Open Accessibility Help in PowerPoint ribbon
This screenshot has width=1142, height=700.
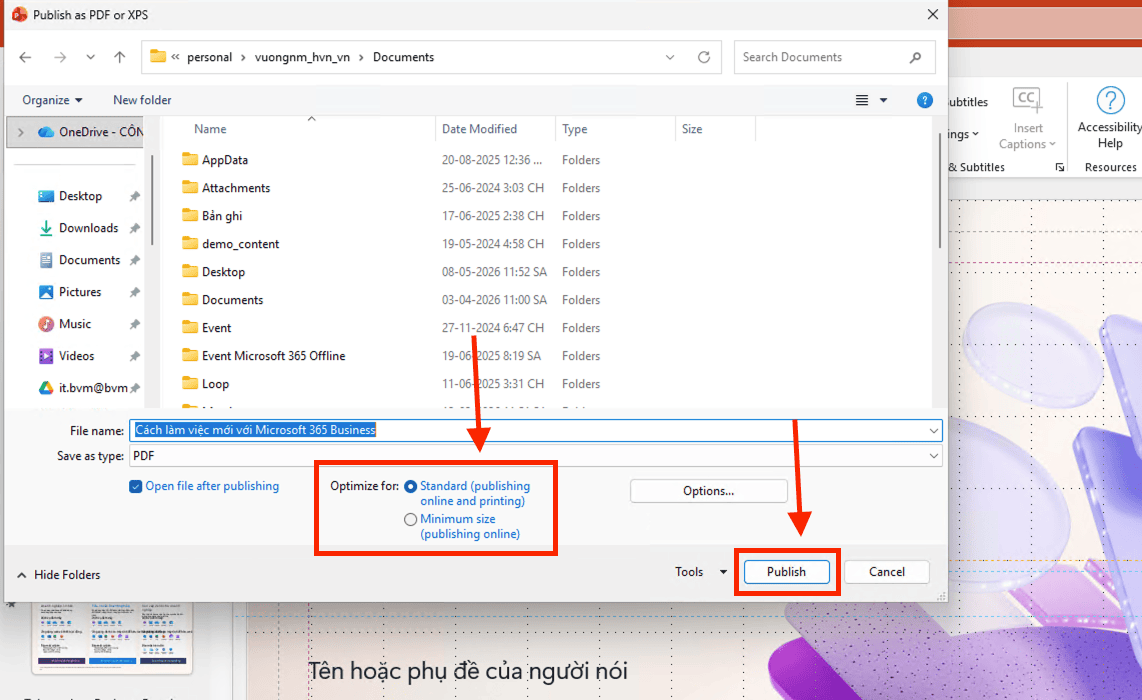tap(1109, 119)
